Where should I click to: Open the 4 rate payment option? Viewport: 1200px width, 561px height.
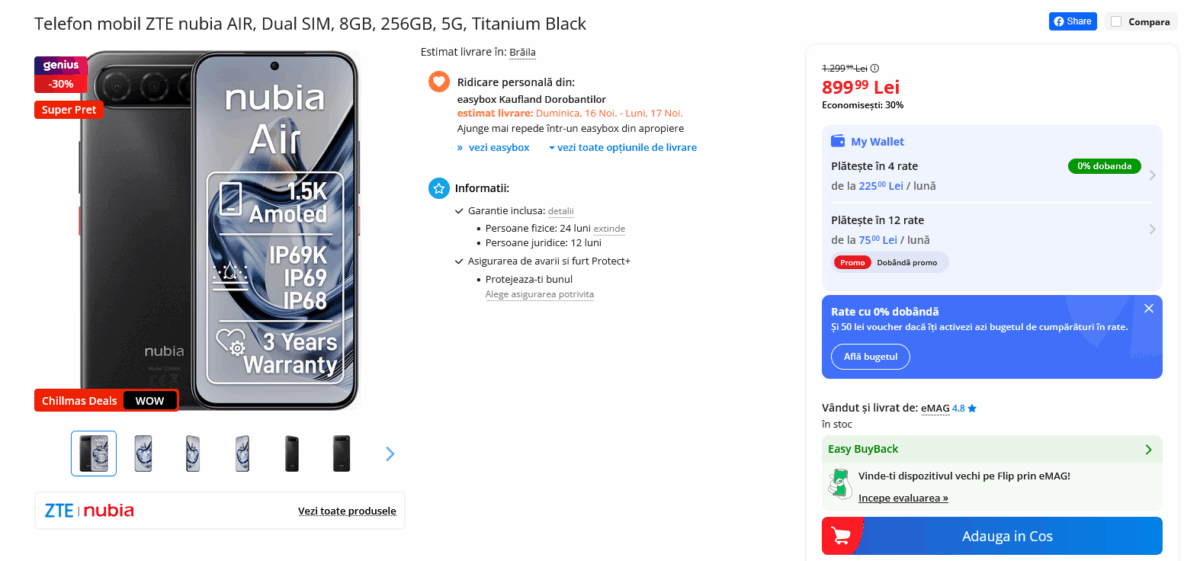click(x=990, y=175)
